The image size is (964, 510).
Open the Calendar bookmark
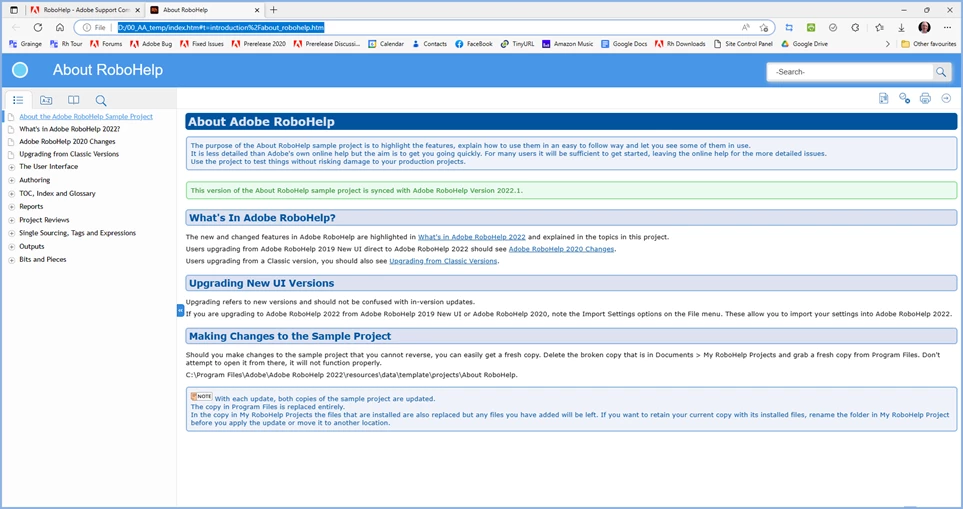[x=385, y=44]
